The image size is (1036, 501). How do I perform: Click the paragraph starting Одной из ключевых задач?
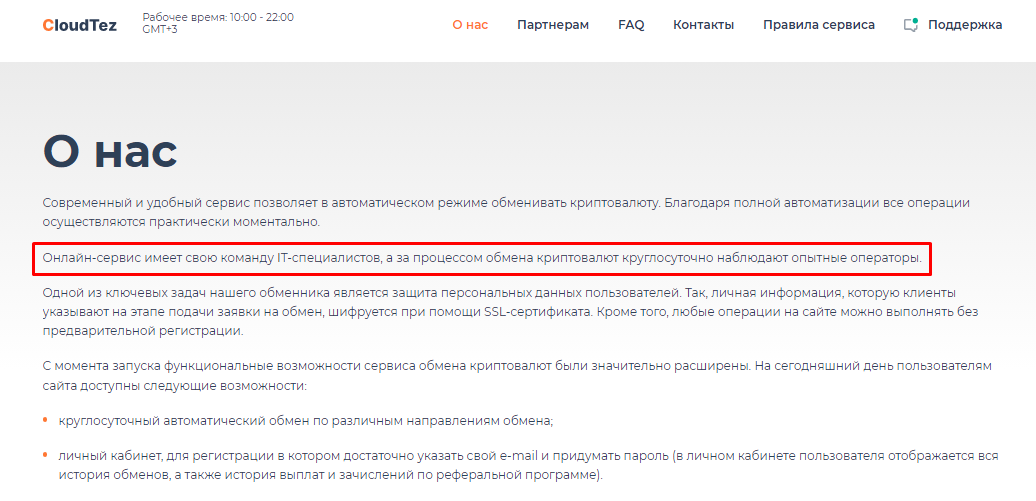(x=510, y=311)
